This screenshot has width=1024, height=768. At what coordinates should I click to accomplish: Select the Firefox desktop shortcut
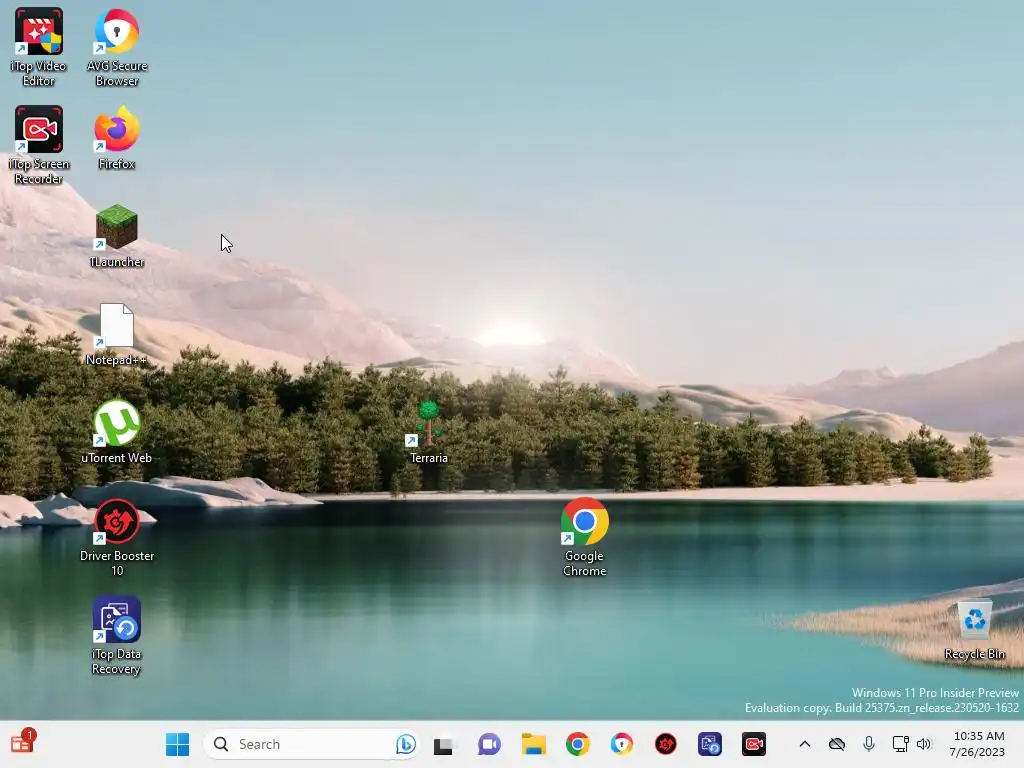(x=117, y=137)
